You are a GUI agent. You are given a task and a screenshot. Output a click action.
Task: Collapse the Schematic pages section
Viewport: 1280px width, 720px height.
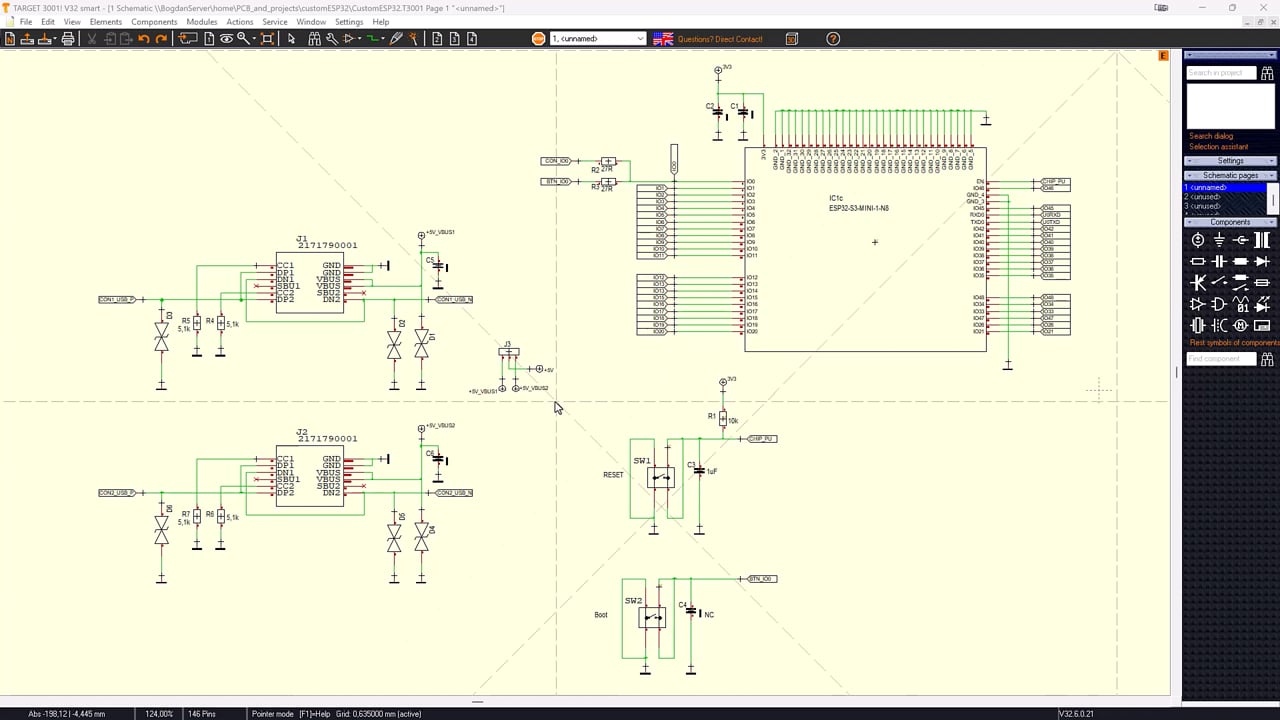point(1230,176)
